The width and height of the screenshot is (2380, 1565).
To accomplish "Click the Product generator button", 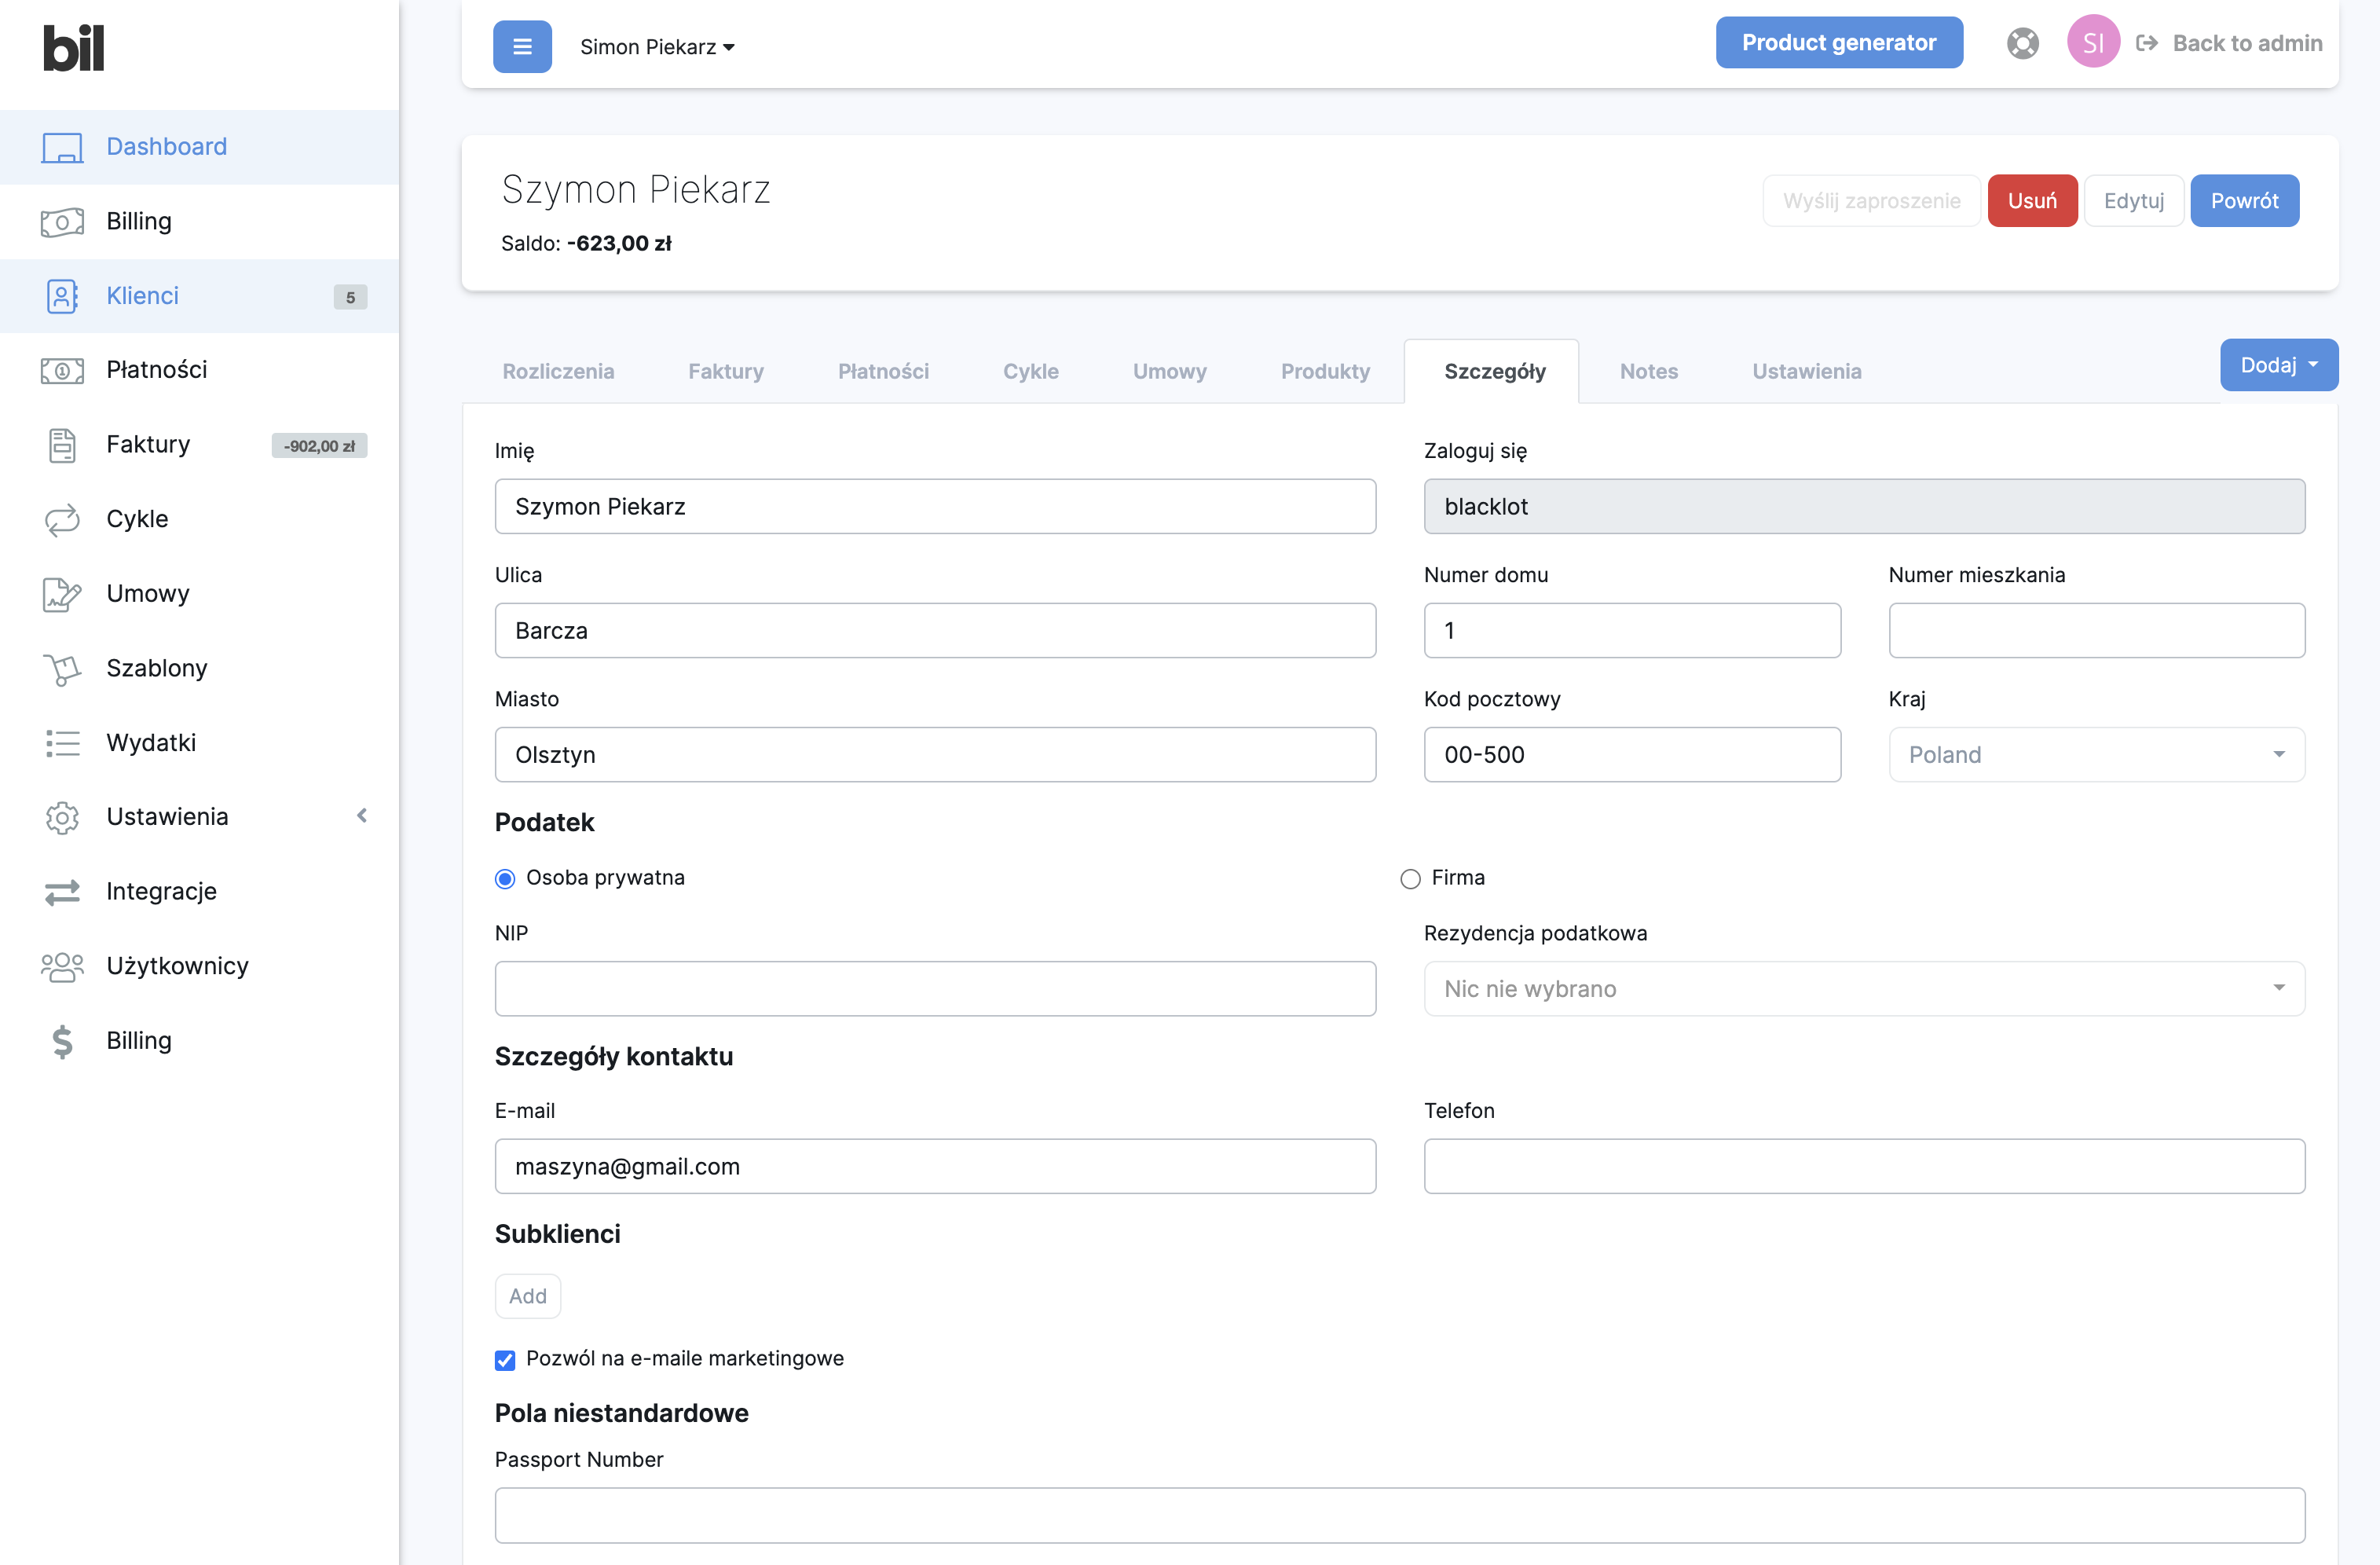I will tap(1838, 42).
